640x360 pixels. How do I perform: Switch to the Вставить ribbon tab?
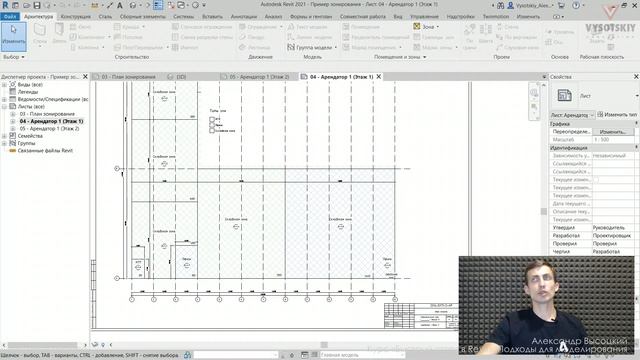click(x=212, y=16)
